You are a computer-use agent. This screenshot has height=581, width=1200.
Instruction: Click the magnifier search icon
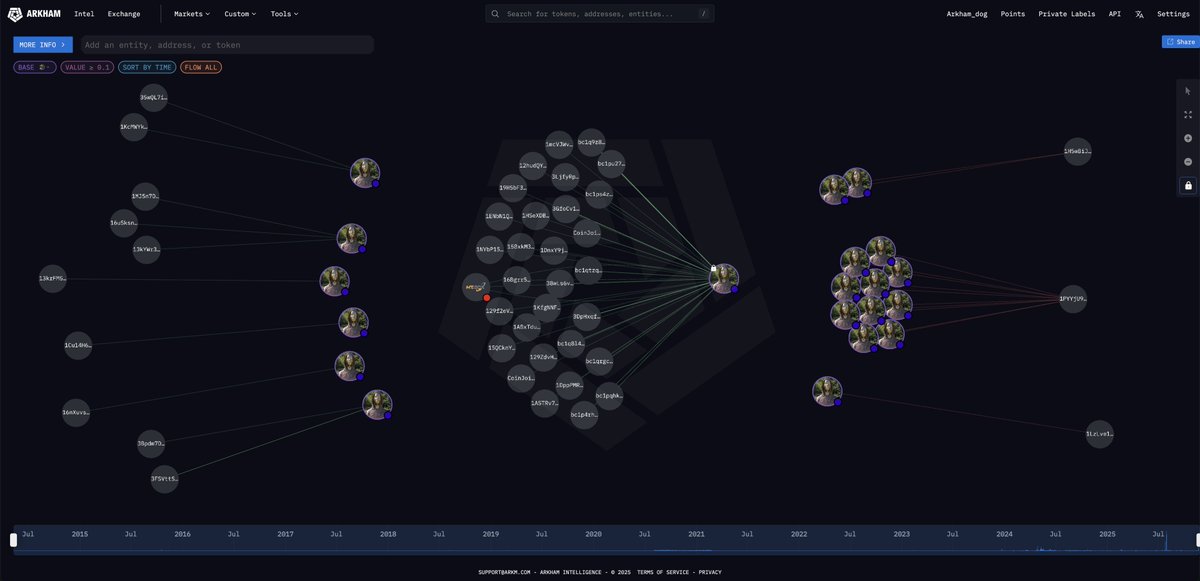[x=495, y=14]
